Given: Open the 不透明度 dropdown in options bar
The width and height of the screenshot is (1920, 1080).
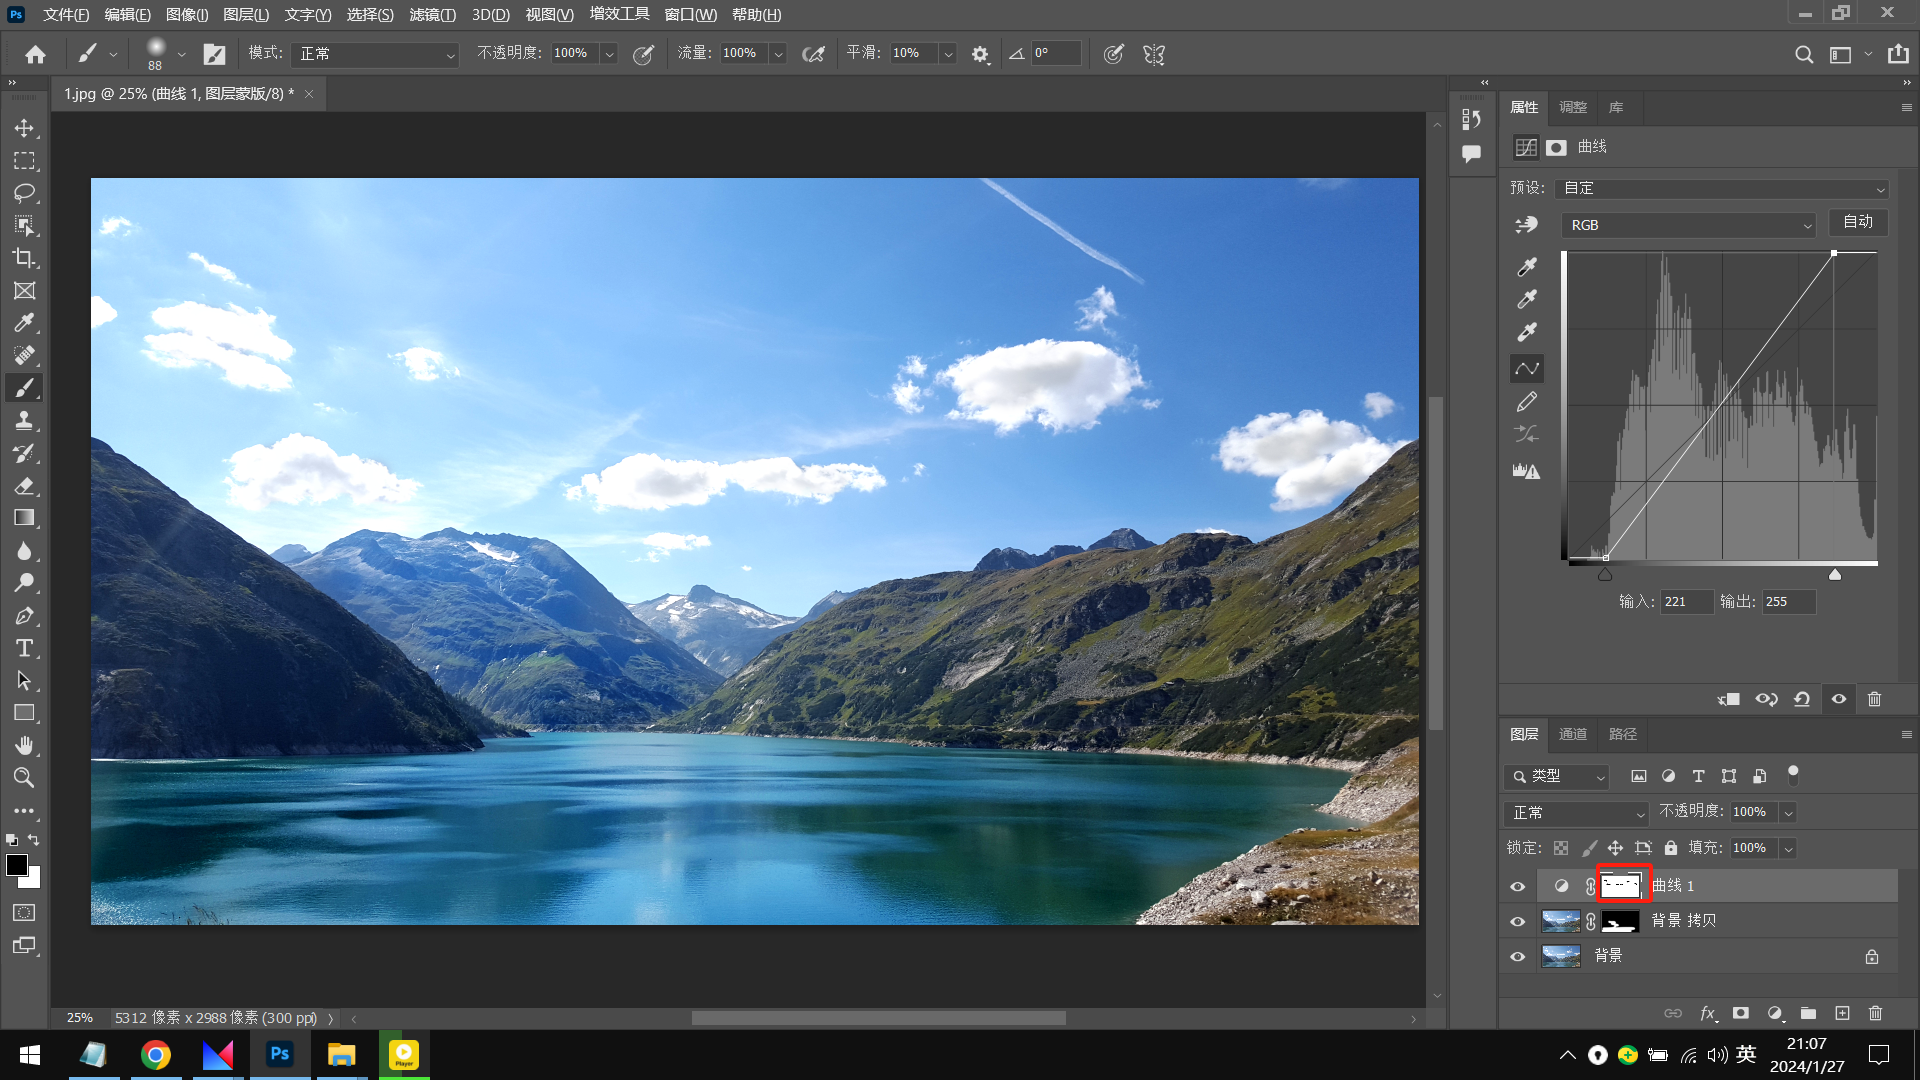Looking at the screenshot, I should click(609, 54).
